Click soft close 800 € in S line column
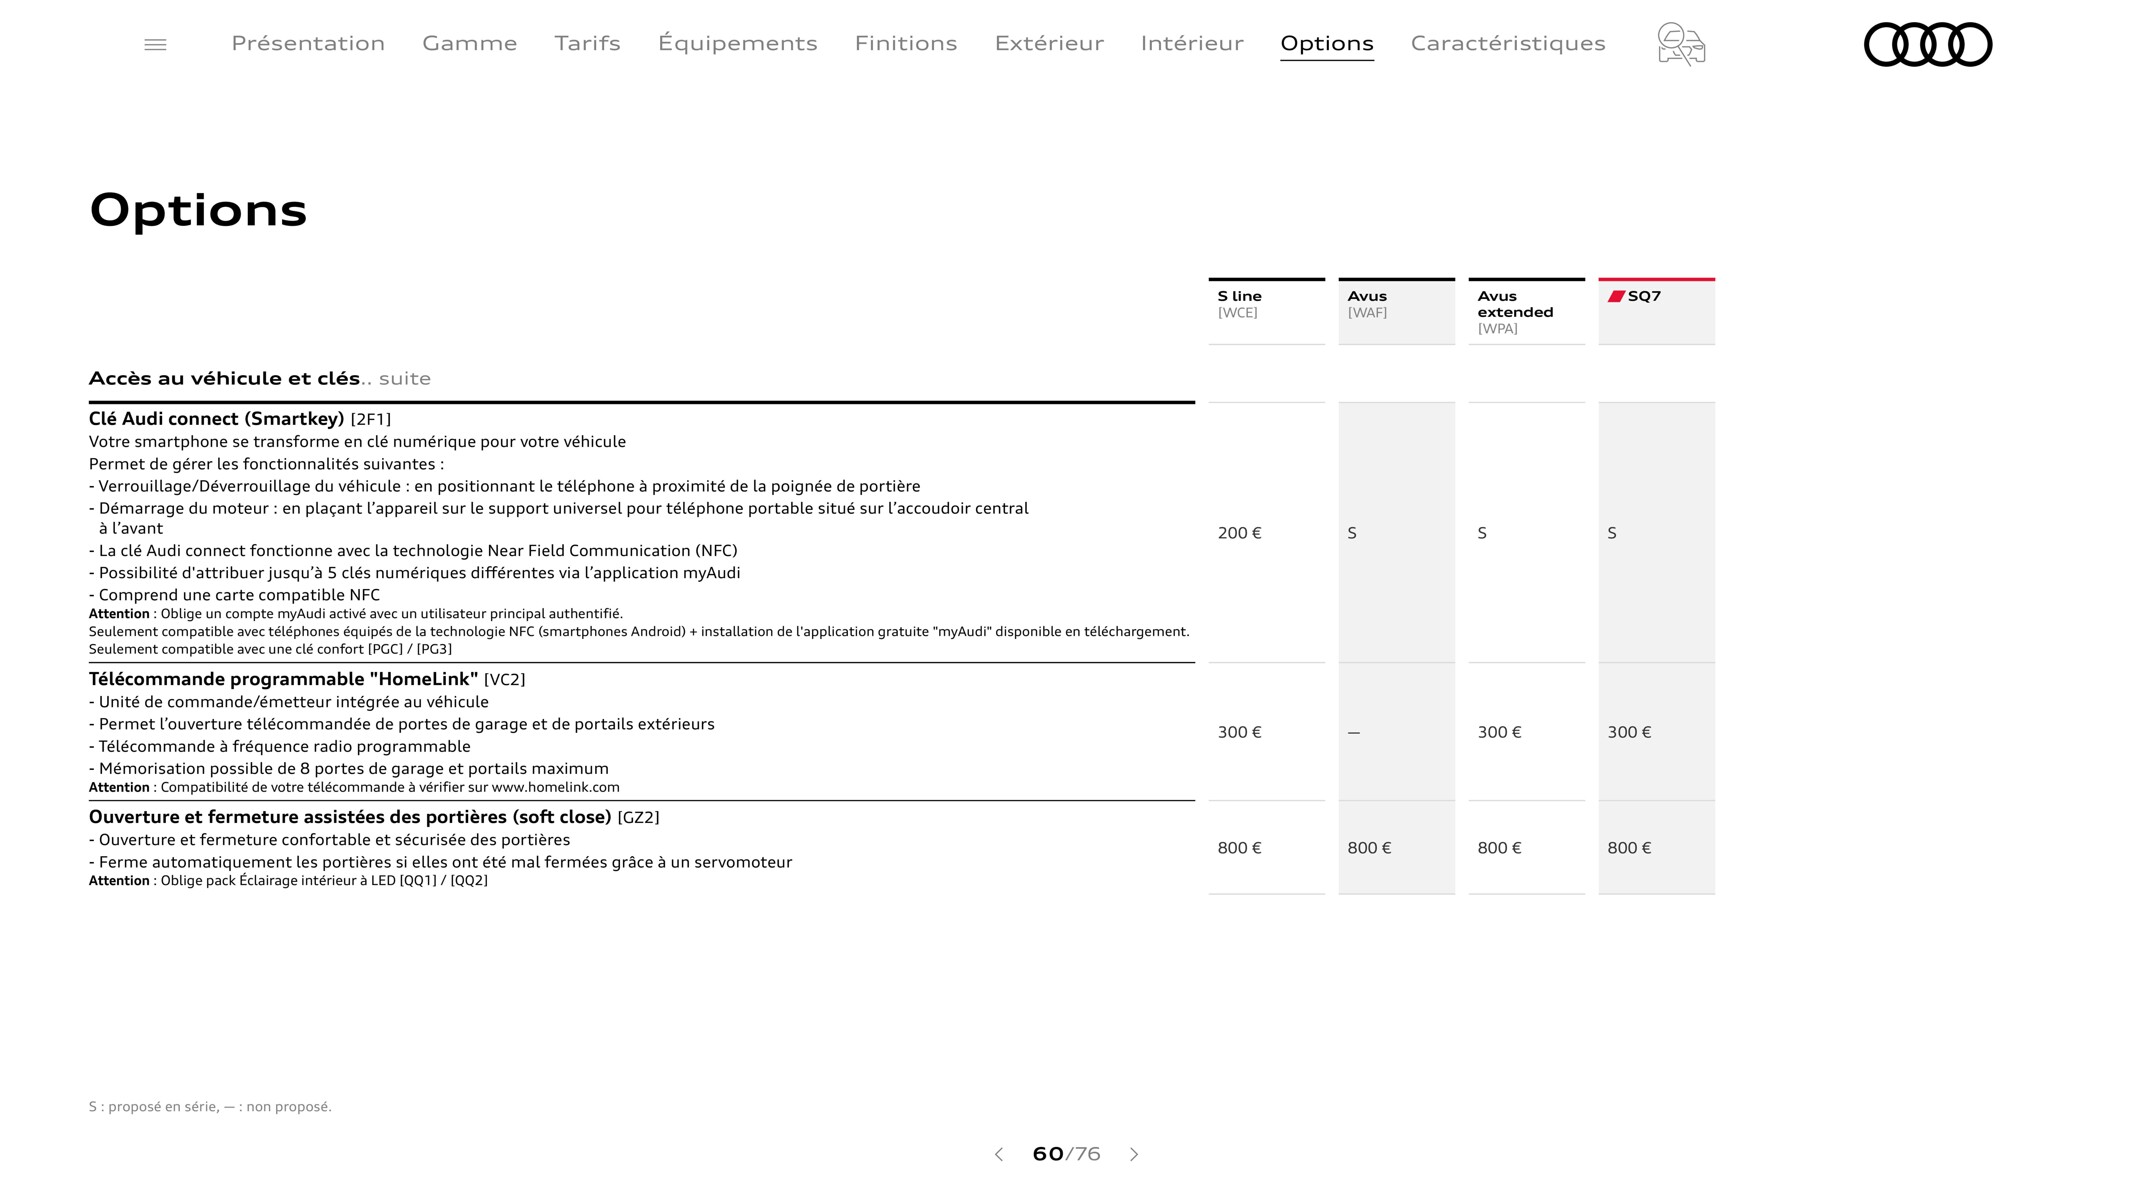This screenshot has width=2133, height=1200. click(x=1239, y=848)
